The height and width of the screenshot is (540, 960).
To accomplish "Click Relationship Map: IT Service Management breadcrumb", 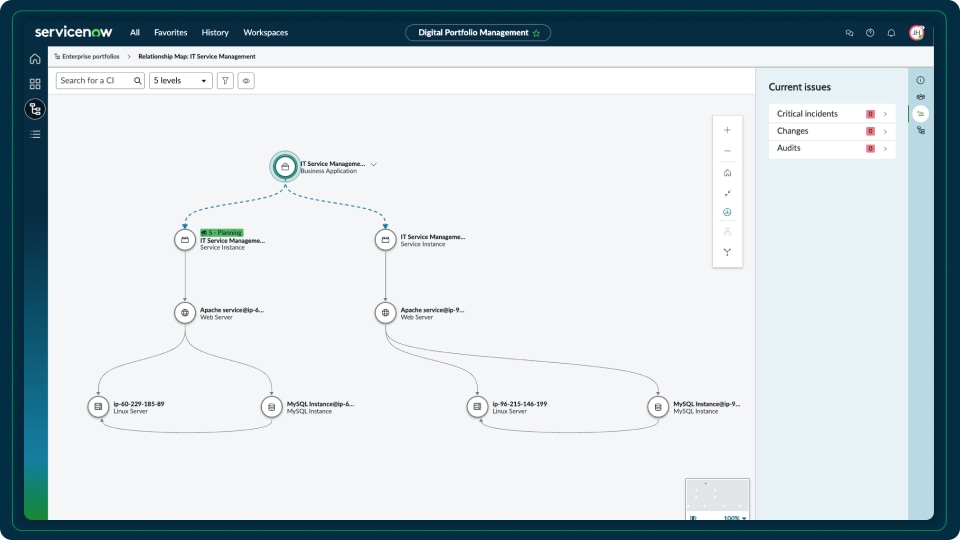I will click(x=197, y=56).
